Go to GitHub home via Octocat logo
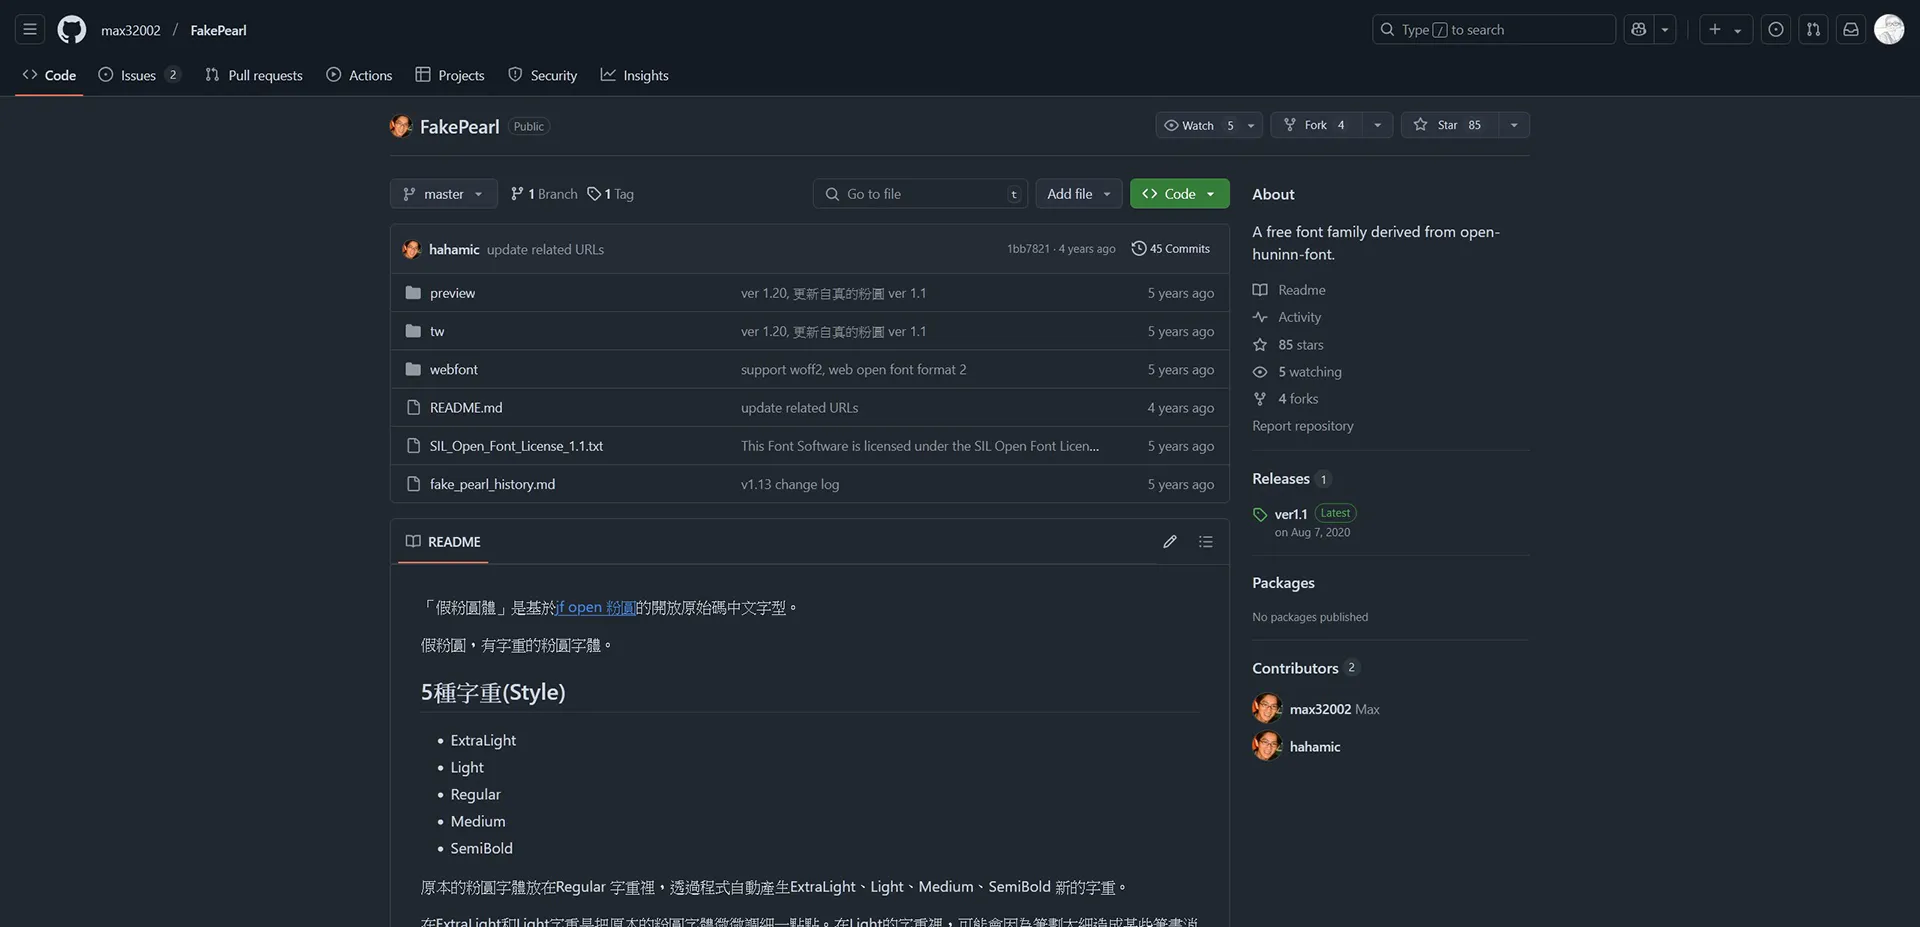The width and height of the screenshot is (1920, 927). point(71,30)
